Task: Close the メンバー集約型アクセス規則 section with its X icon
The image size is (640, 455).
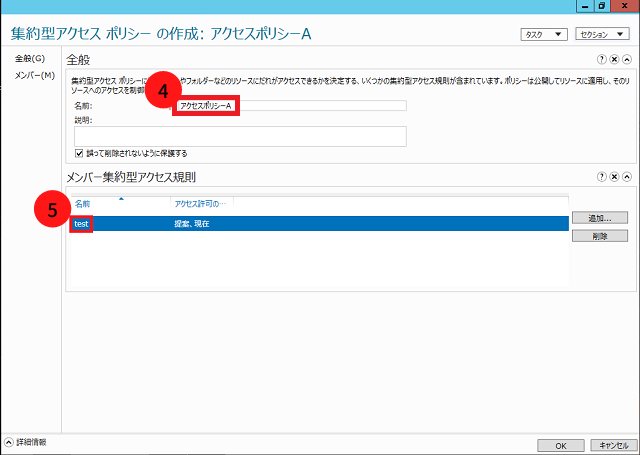Action: 615,176
